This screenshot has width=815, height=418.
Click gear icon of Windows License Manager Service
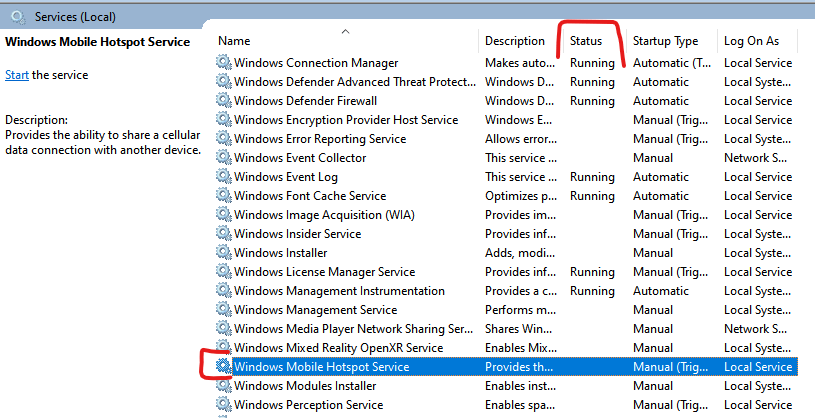point(224,271)
